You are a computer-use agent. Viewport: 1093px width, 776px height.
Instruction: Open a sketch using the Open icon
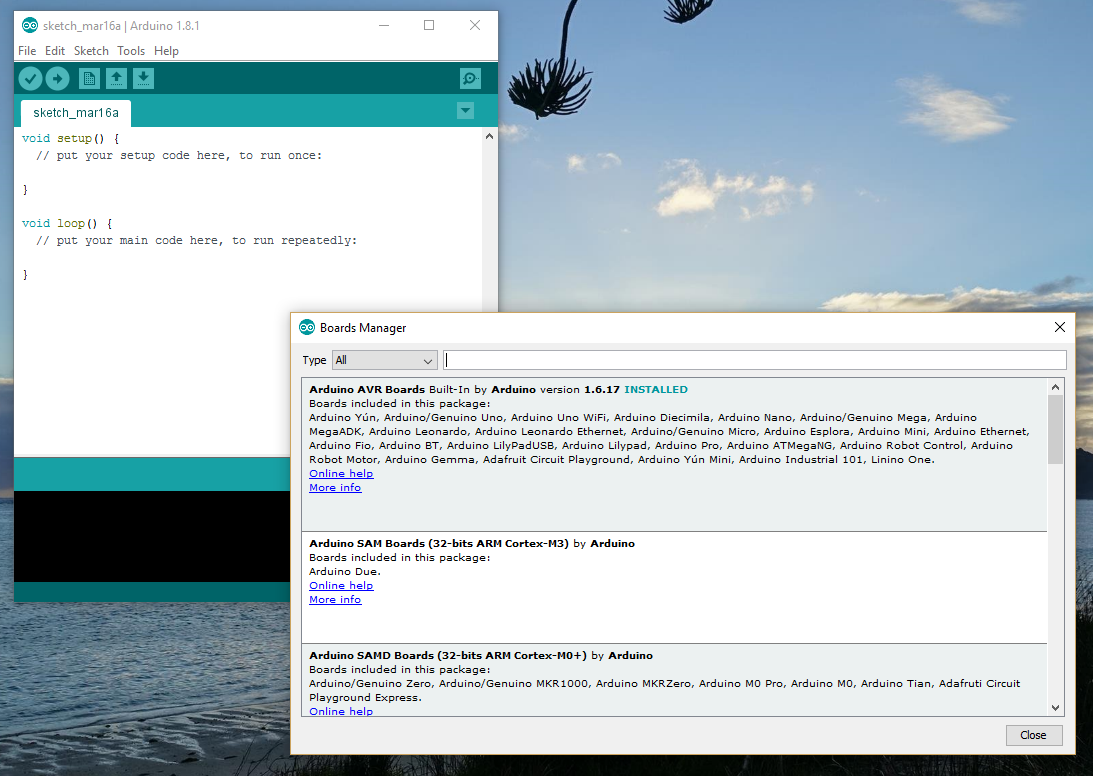[116, 79]
